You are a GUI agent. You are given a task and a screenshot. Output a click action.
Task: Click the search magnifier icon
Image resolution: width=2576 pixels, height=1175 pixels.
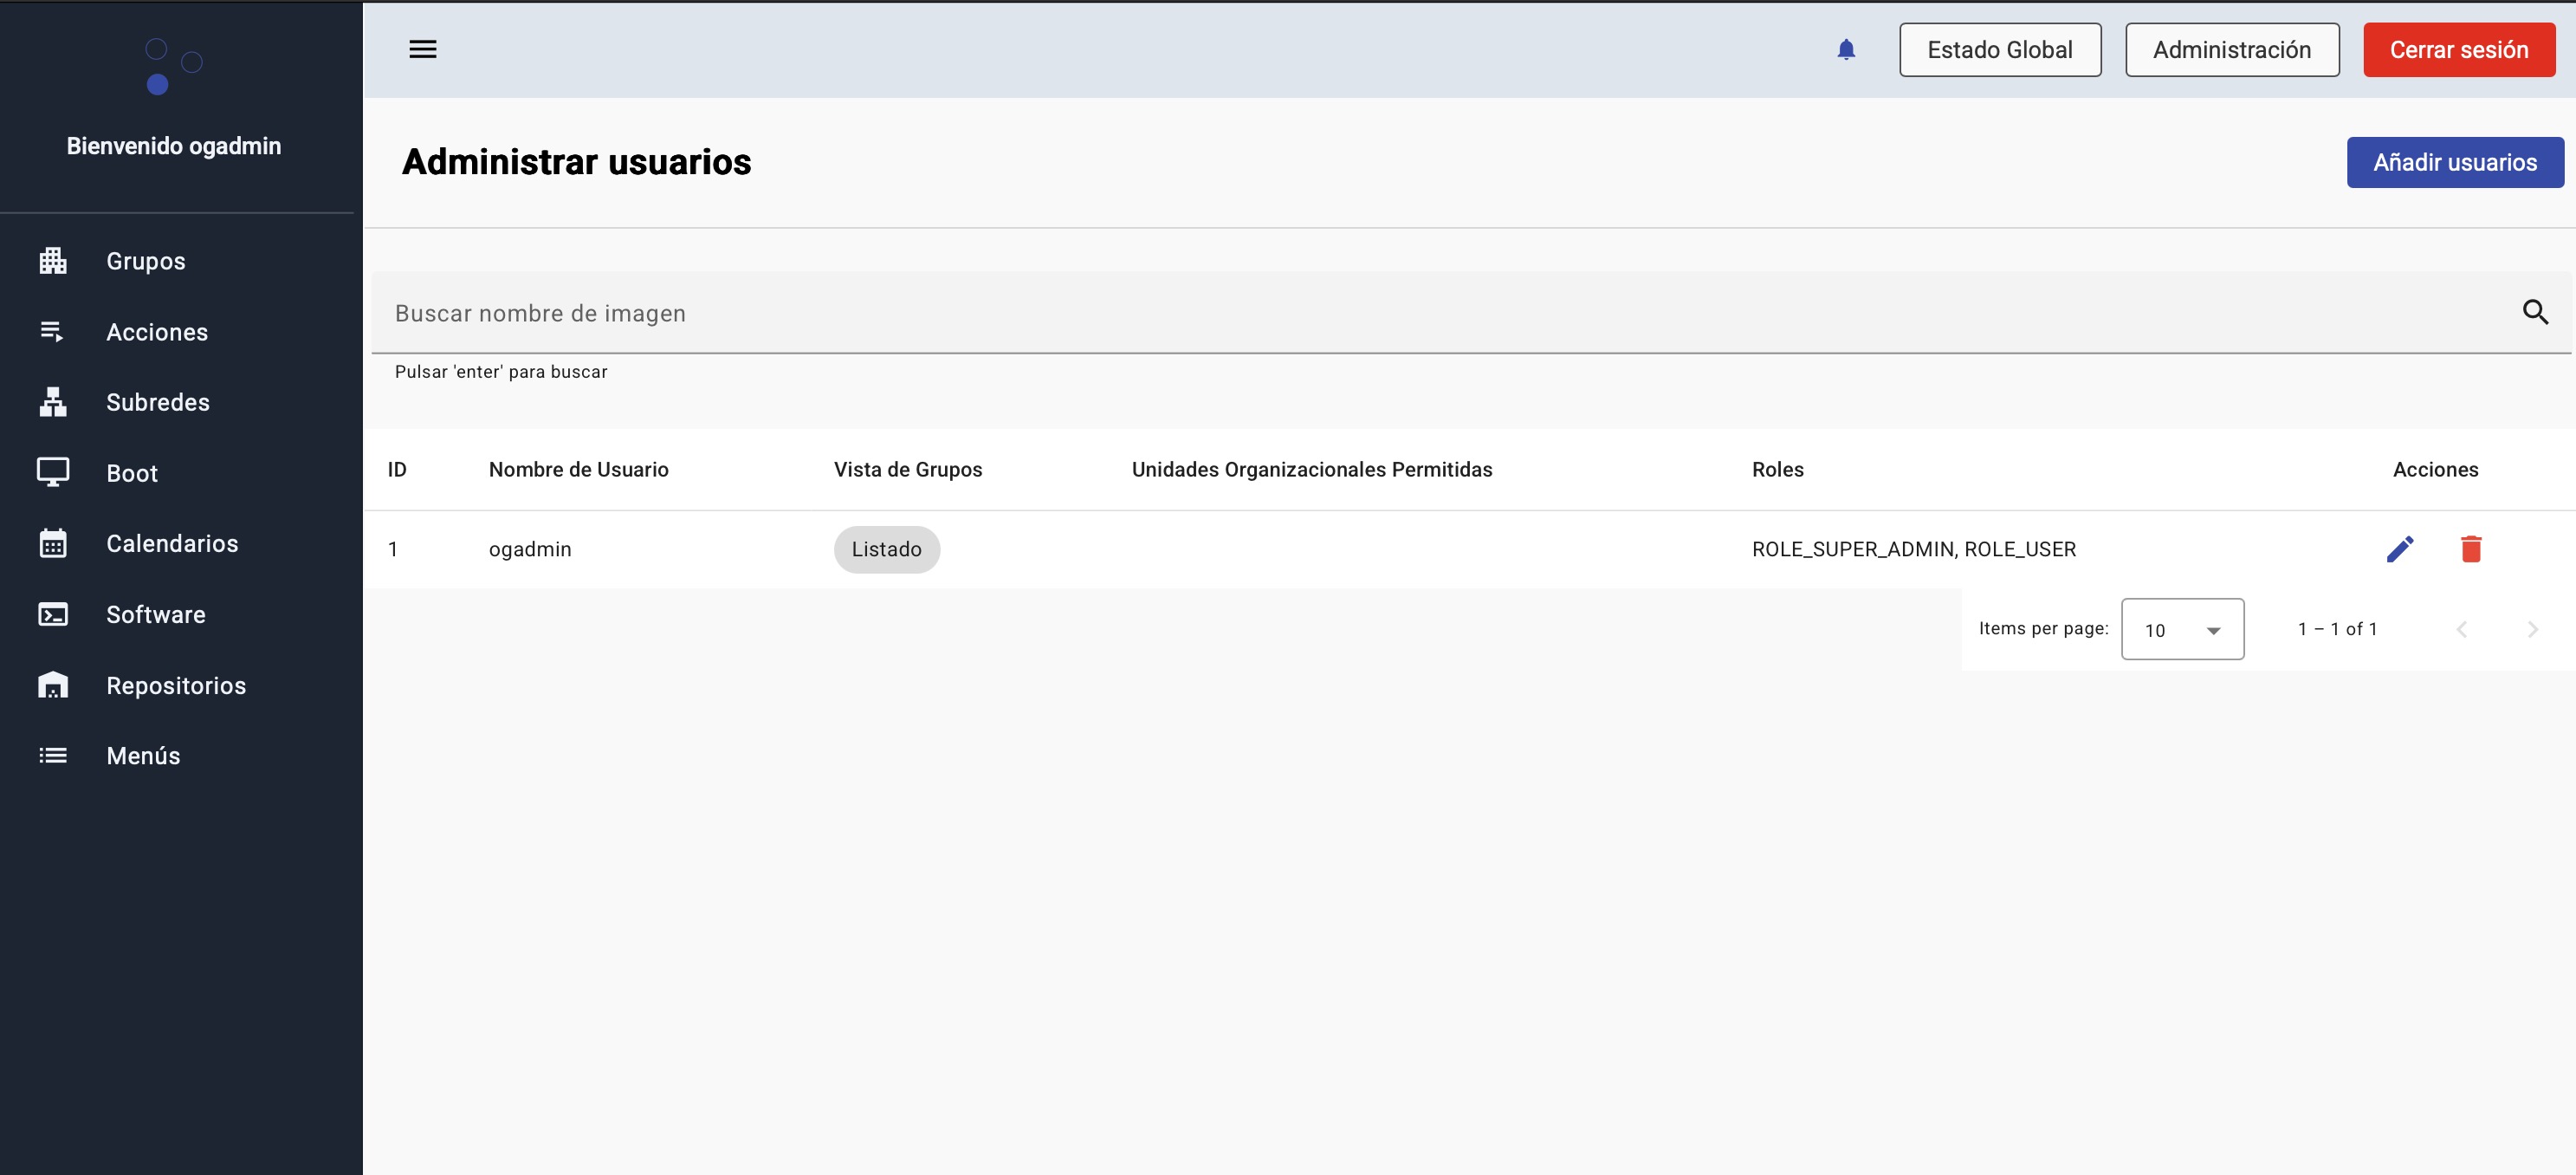tap(2535, 312)
